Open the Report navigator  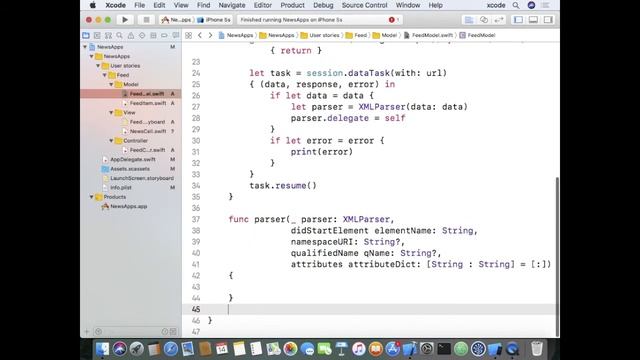point(176,36)
